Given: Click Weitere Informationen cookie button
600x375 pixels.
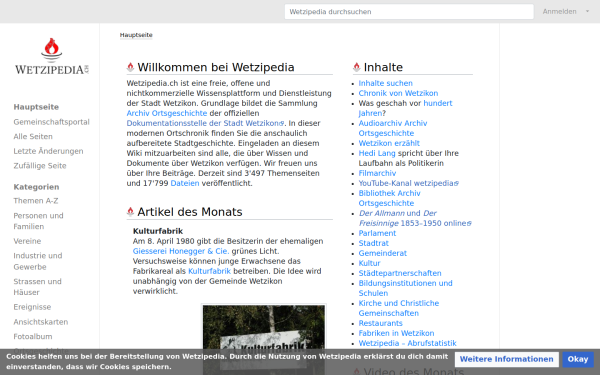Looking at the screenshot, I should point(506,359).
